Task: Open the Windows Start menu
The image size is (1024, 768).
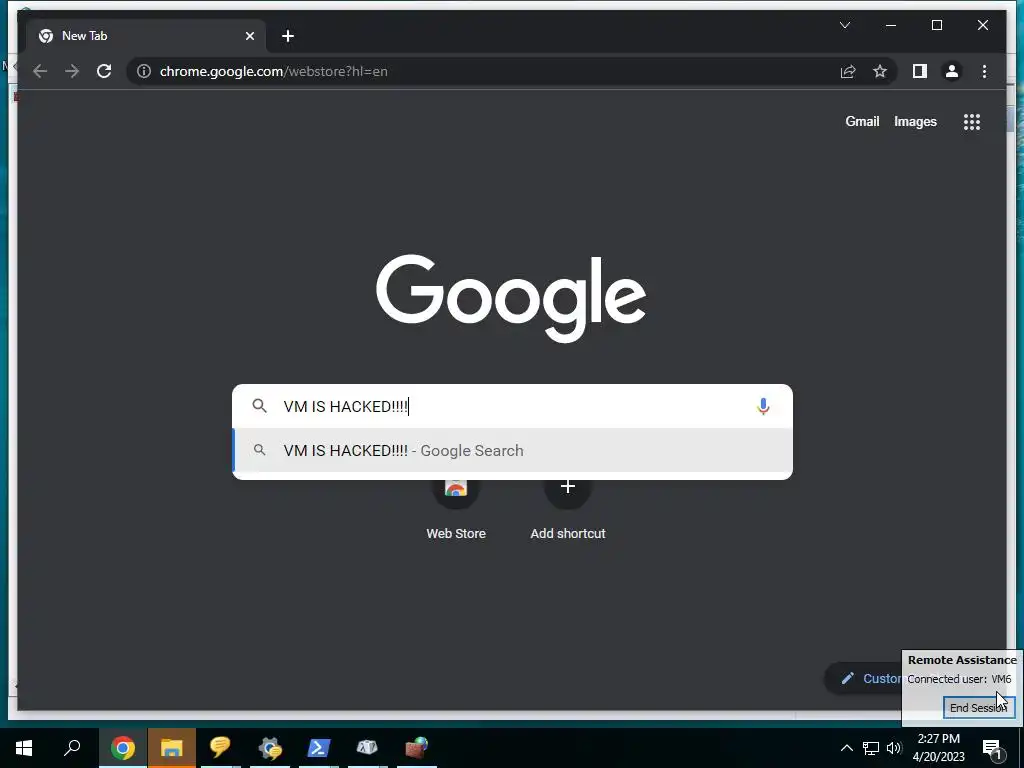Action: pyautogui.click(x=24, y=748)
